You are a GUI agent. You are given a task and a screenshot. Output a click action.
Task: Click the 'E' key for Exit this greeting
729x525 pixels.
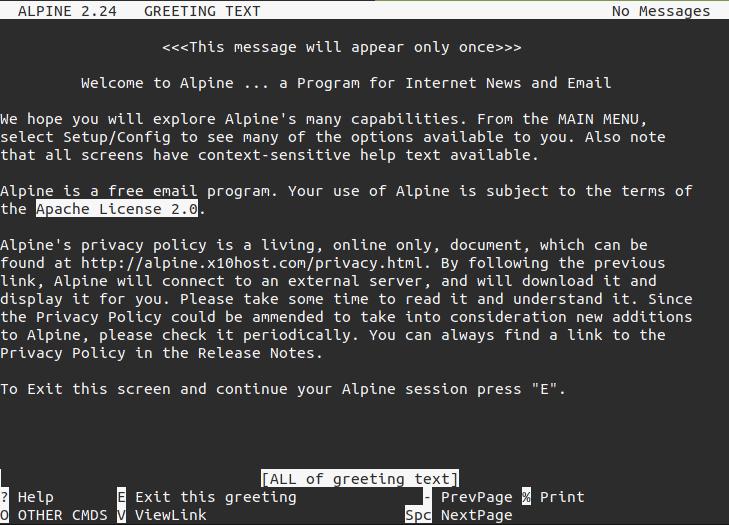(x=121, y=497)
